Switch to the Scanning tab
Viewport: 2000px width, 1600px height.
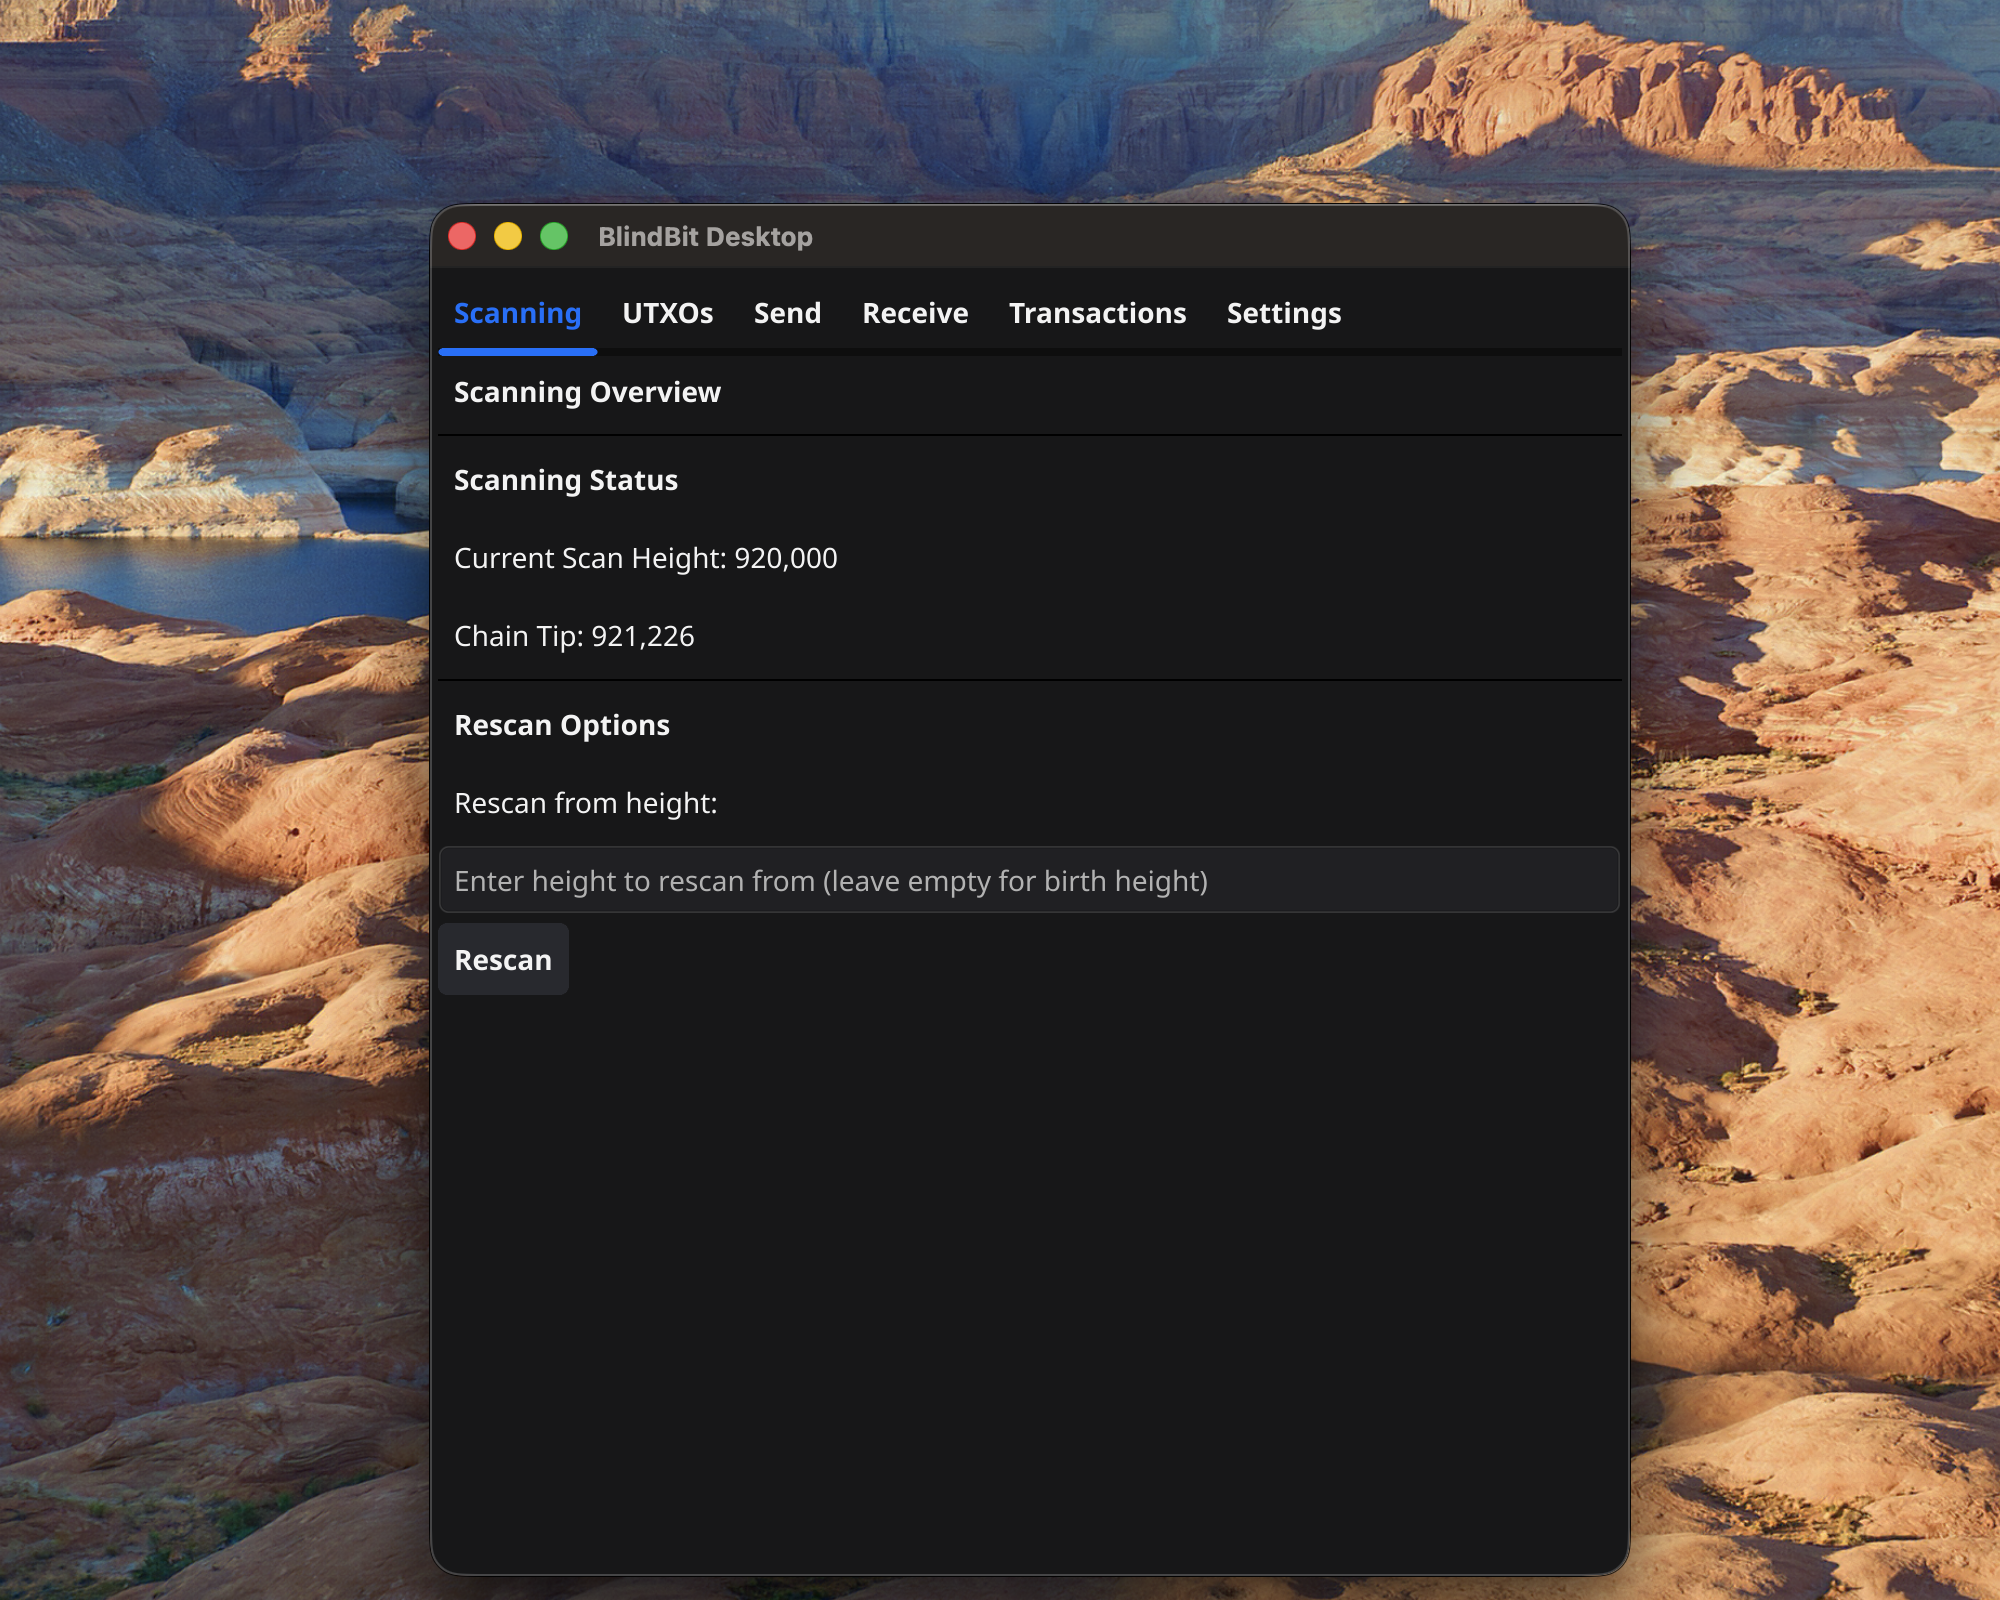(x=517, y=314)
